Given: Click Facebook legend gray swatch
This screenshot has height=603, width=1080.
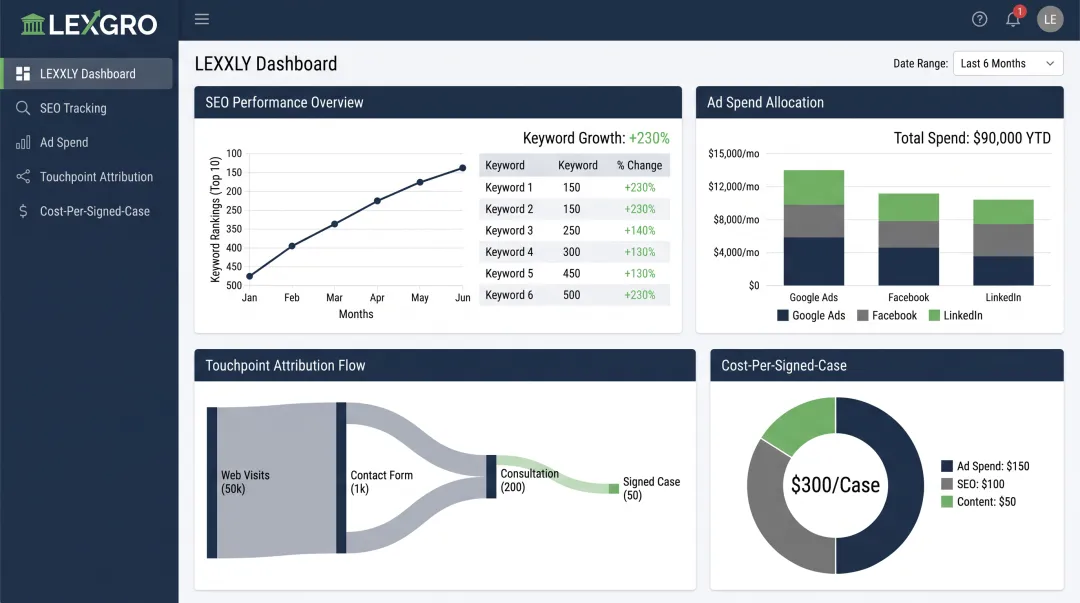Looking at the screenshot, I should tap(862, 316).
